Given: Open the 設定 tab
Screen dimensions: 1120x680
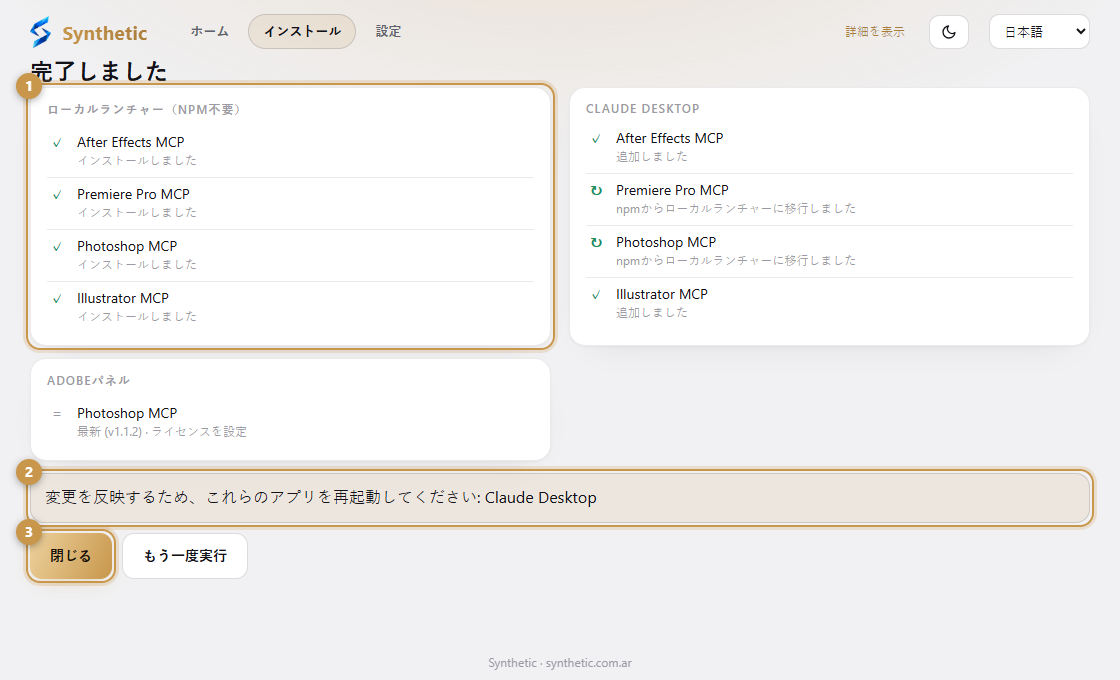Looking at the screenshot, I should click(x=388, y=31).
